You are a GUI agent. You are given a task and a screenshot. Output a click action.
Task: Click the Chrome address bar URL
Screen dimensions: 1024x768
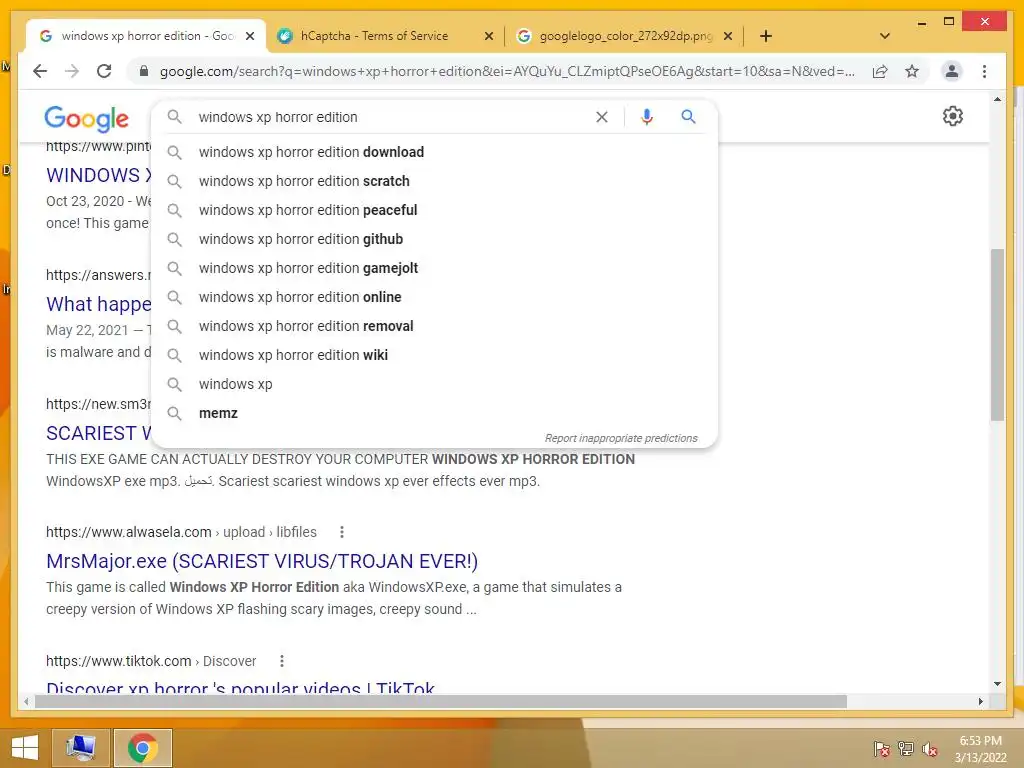(507, 71)
